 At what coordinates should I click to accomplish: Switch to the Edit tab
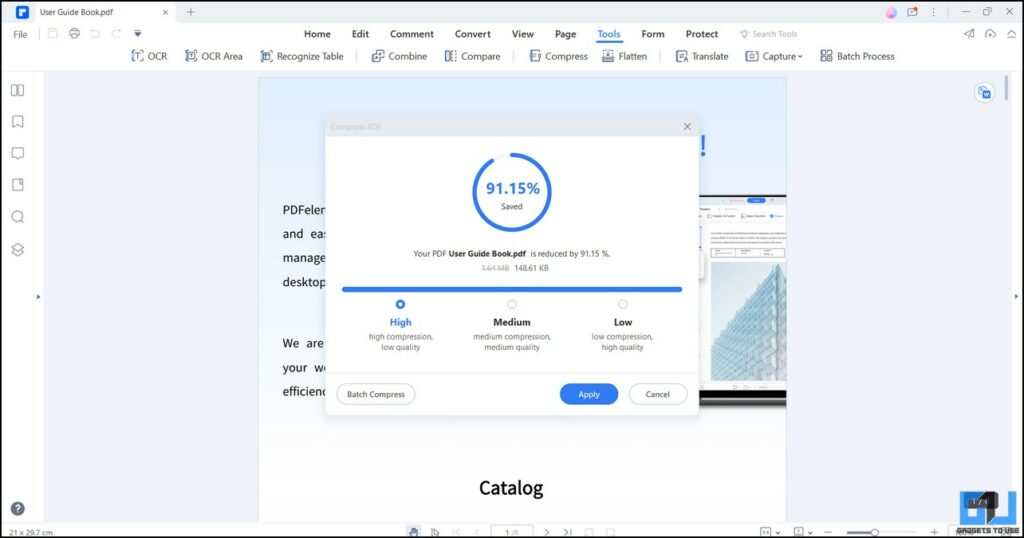[x=360, y=34]
